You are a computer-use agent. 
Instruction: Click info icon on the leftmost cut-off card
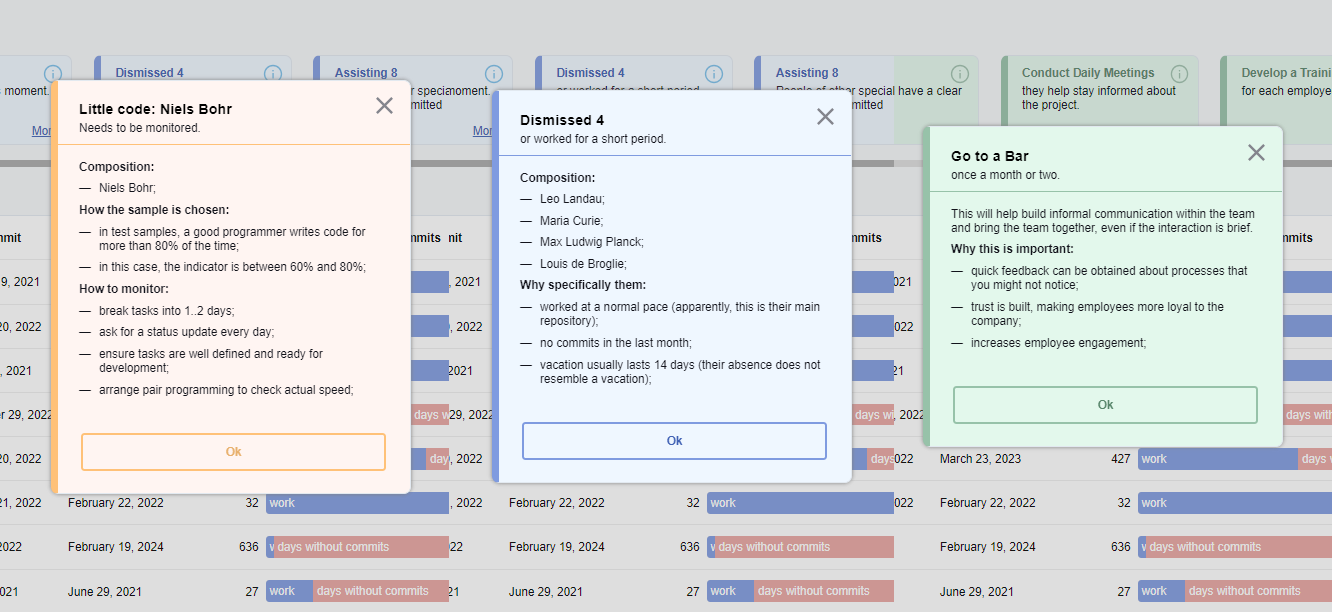point(53,74)
